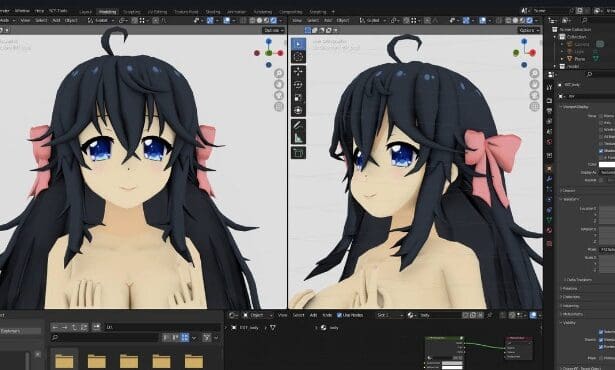This screenshot has height=370, width=615.
Task: Toggle proportional editing in right viewport header
Action: click(x=428, y=20)
